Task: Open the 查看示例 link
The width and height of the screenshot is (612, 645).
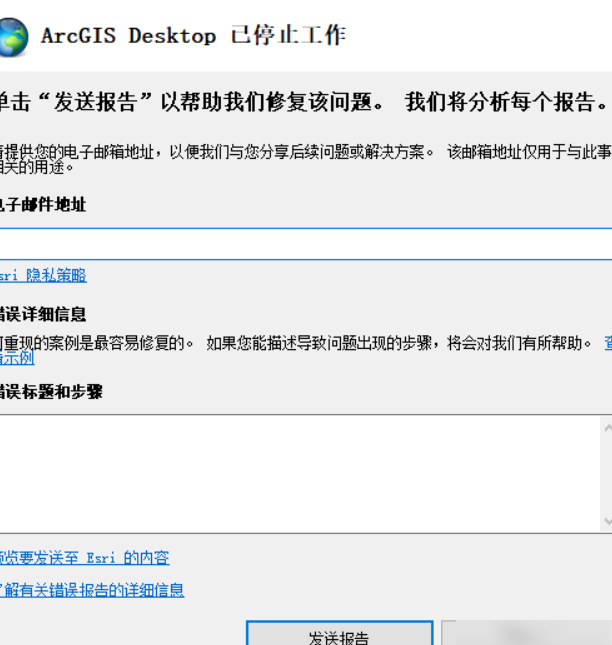Action: click(17, 358)
